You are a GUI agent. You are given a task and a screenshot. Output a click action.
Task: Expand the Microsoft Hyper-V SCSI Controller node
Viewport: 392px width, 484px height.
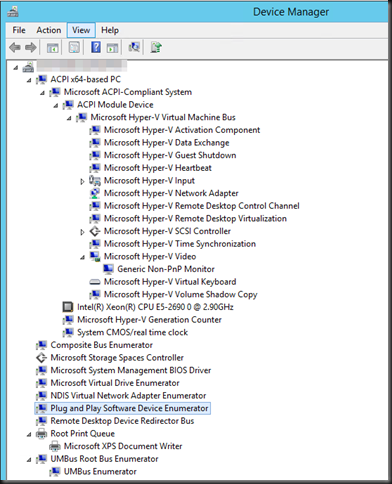click(82, 232)
